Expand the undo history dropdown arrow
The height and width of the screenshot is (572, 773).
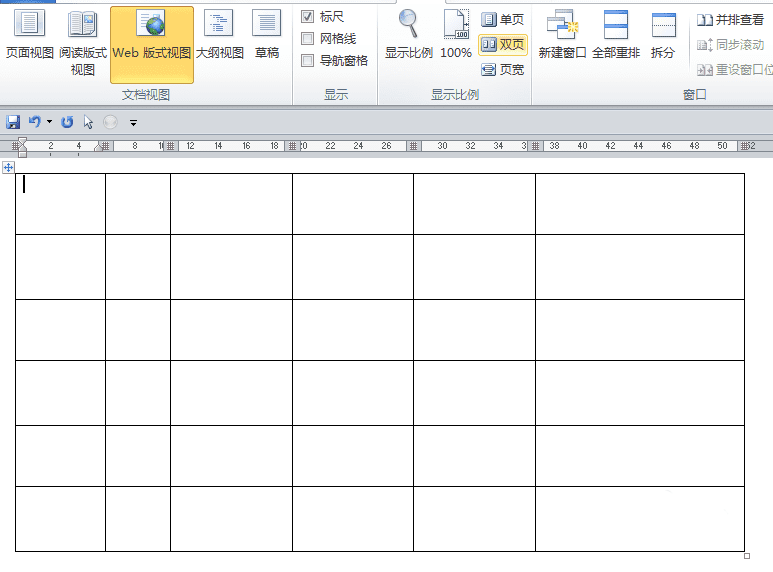point(49,122)
